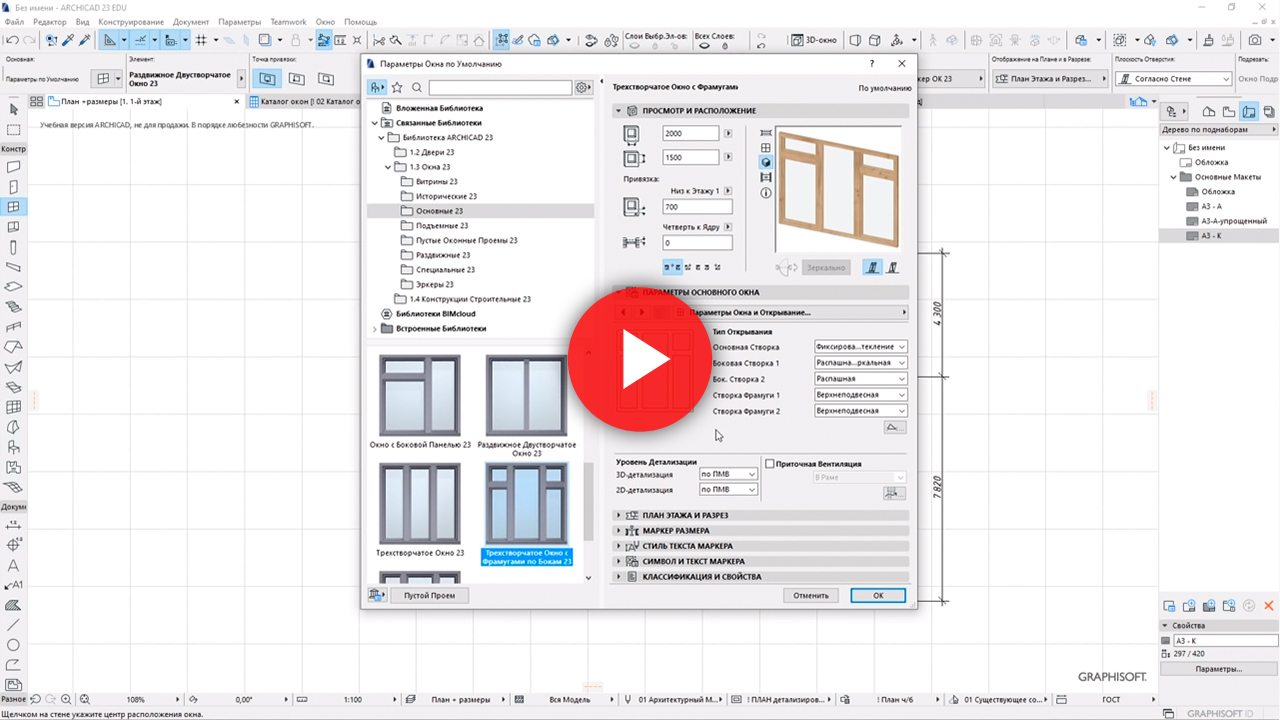The image size is (1280, 720).
Task: Click the second reveal side icon
Action: (x=891, y=267)
